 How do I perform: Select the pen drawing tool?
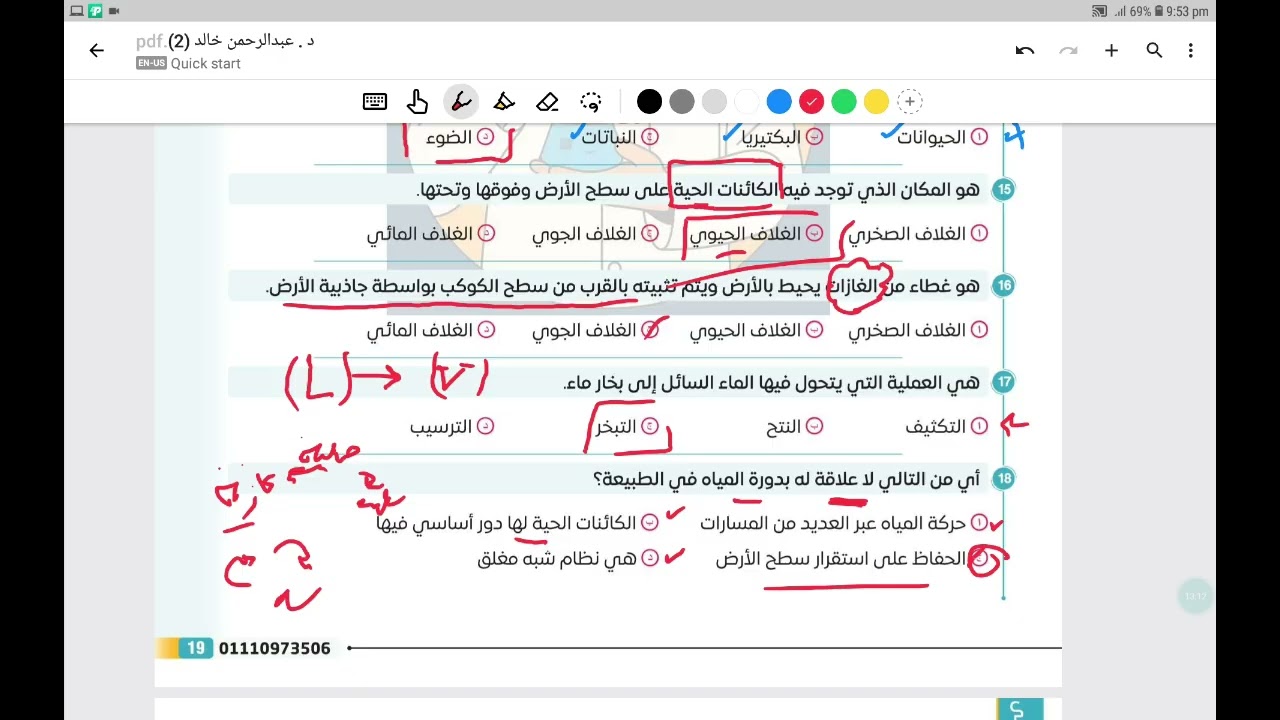(461, 101)
